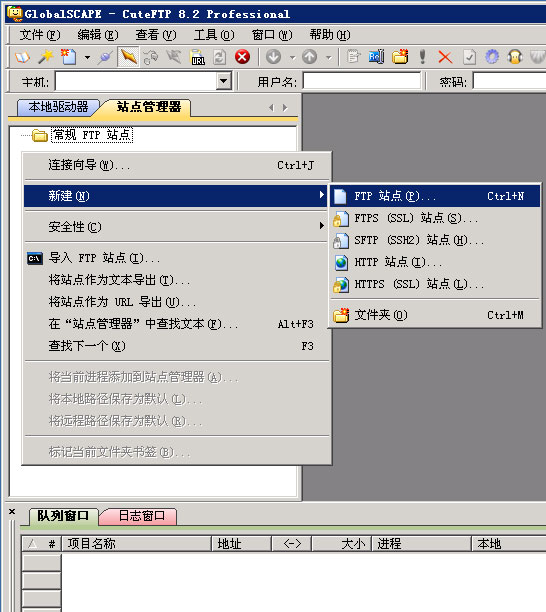Click the Rename toolbar icon
This screenshot has height=612, width=546.
click(376, 57)
